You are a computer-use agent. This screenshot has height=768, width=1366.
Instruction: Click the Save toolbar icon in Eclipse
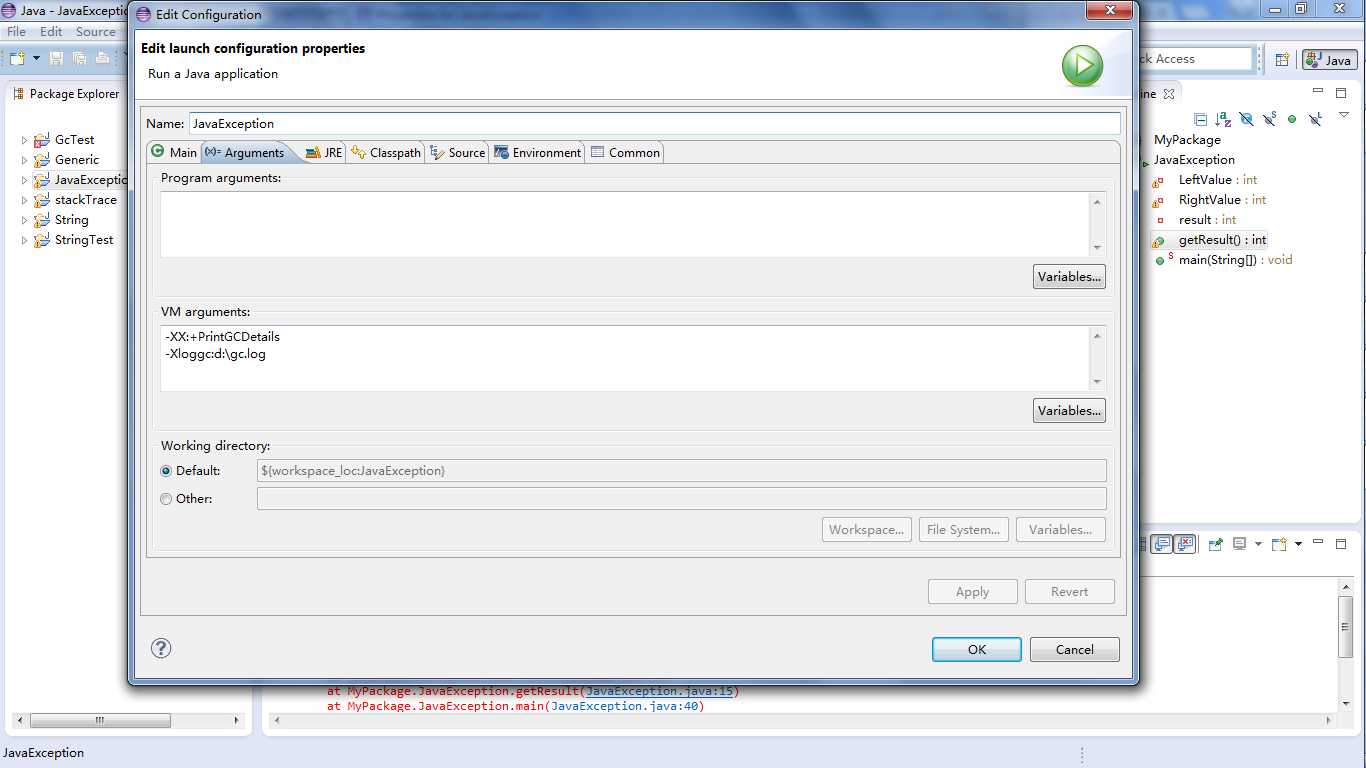[56, 59]
